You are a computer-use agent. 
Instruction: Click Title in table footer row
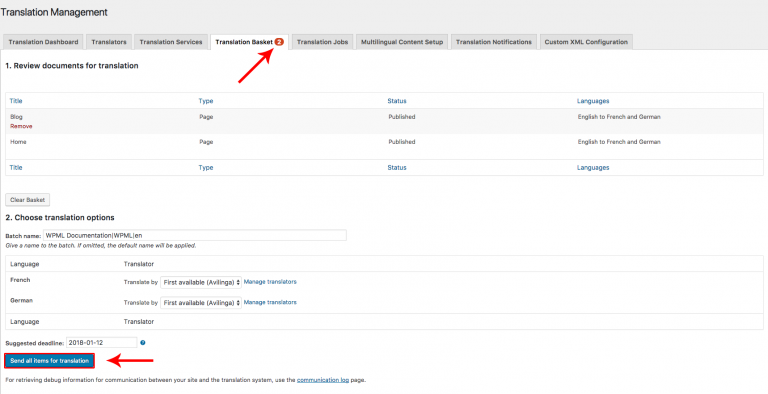(x=16, y=168)
